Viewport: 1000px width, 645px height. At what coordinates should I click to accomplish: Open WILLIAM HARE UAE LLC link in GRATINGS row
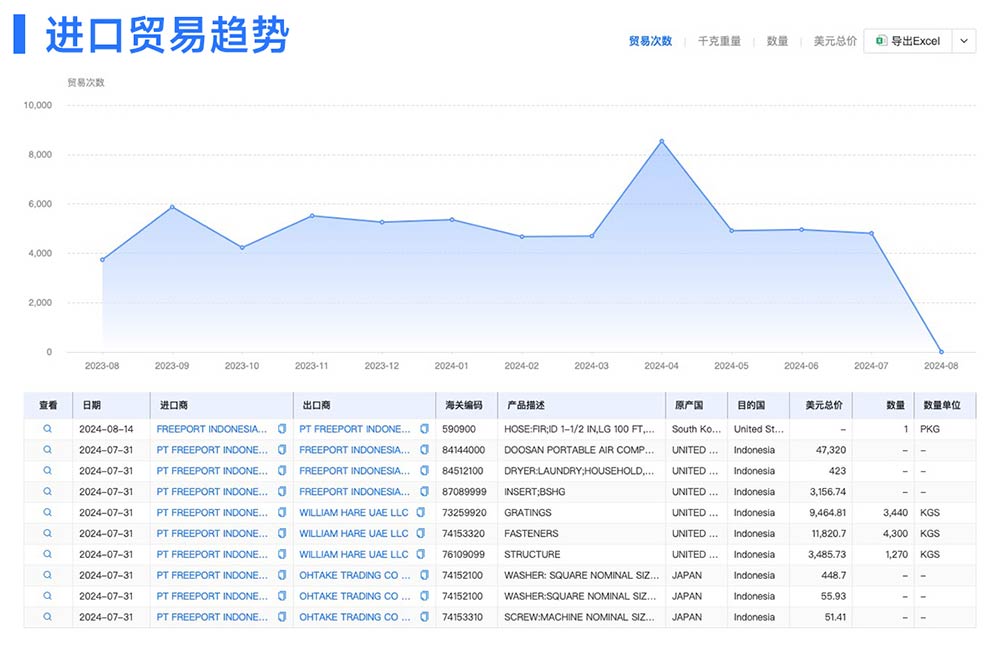point(354,513)
